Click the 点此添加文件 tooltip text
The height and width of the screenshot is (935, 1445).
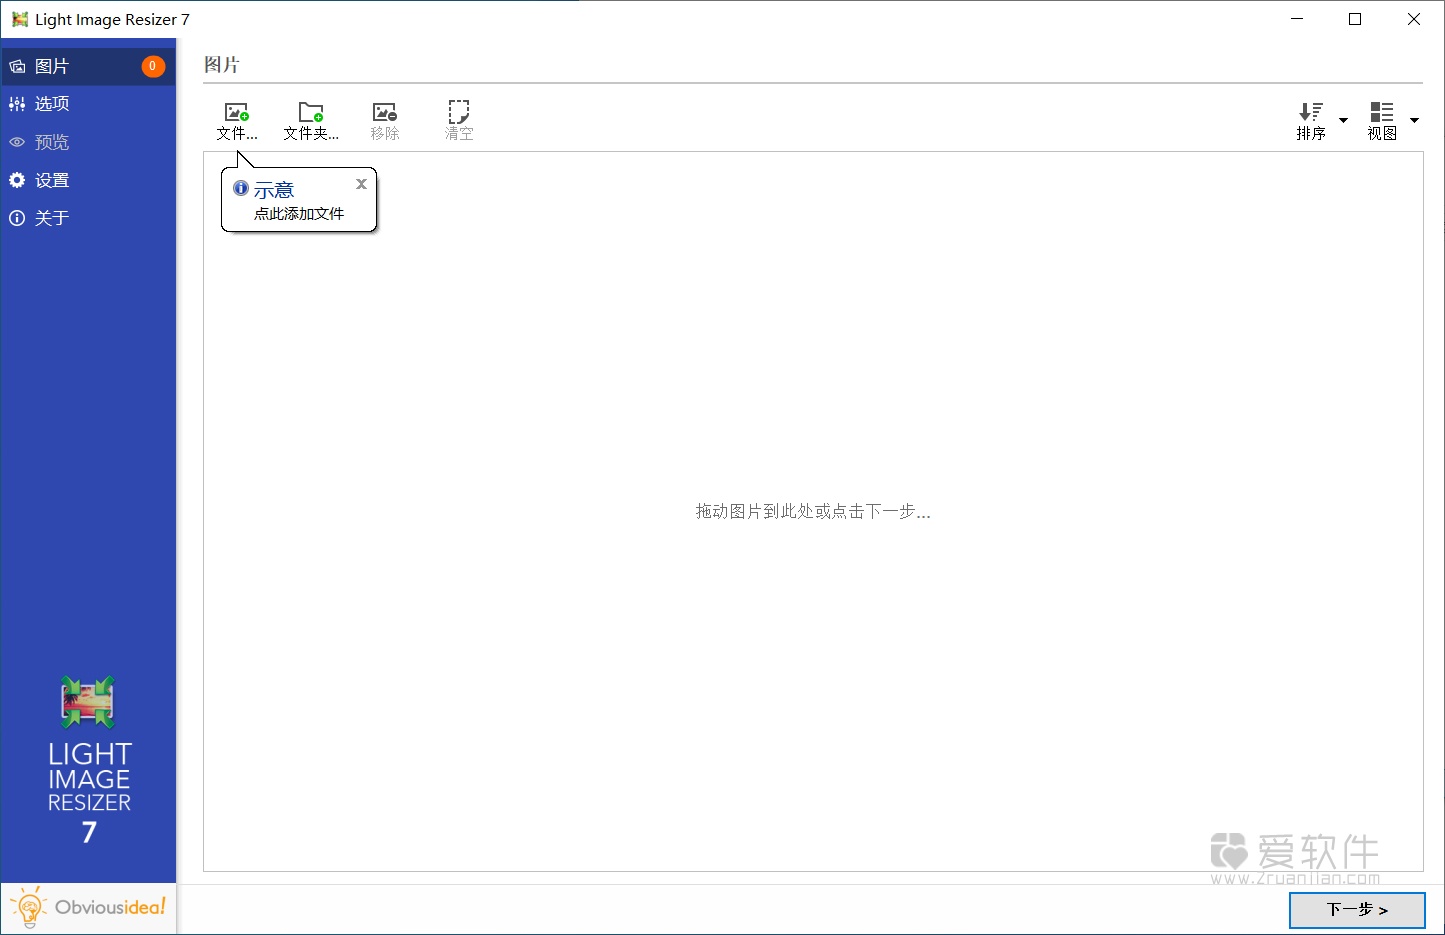click(299, 214)
